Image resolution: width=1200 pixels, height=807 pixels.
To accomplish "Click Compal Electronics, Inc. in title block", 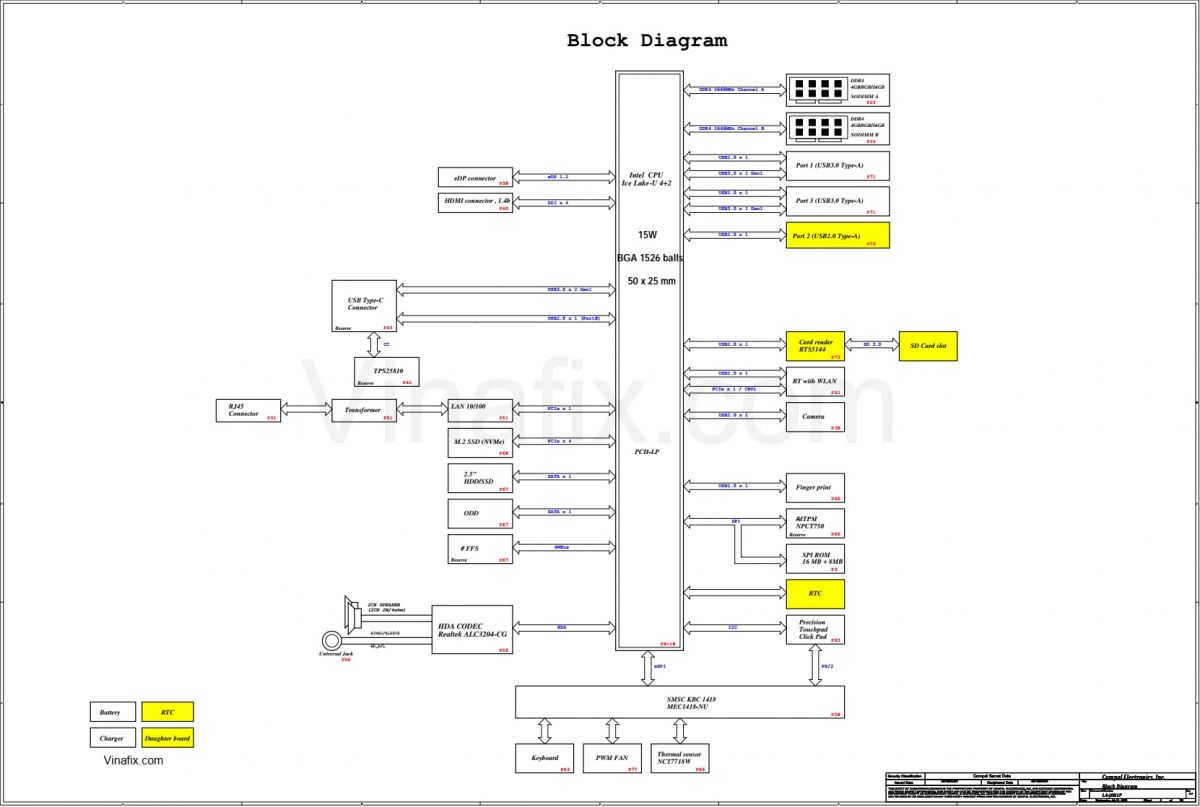I will pos(1133,777).
